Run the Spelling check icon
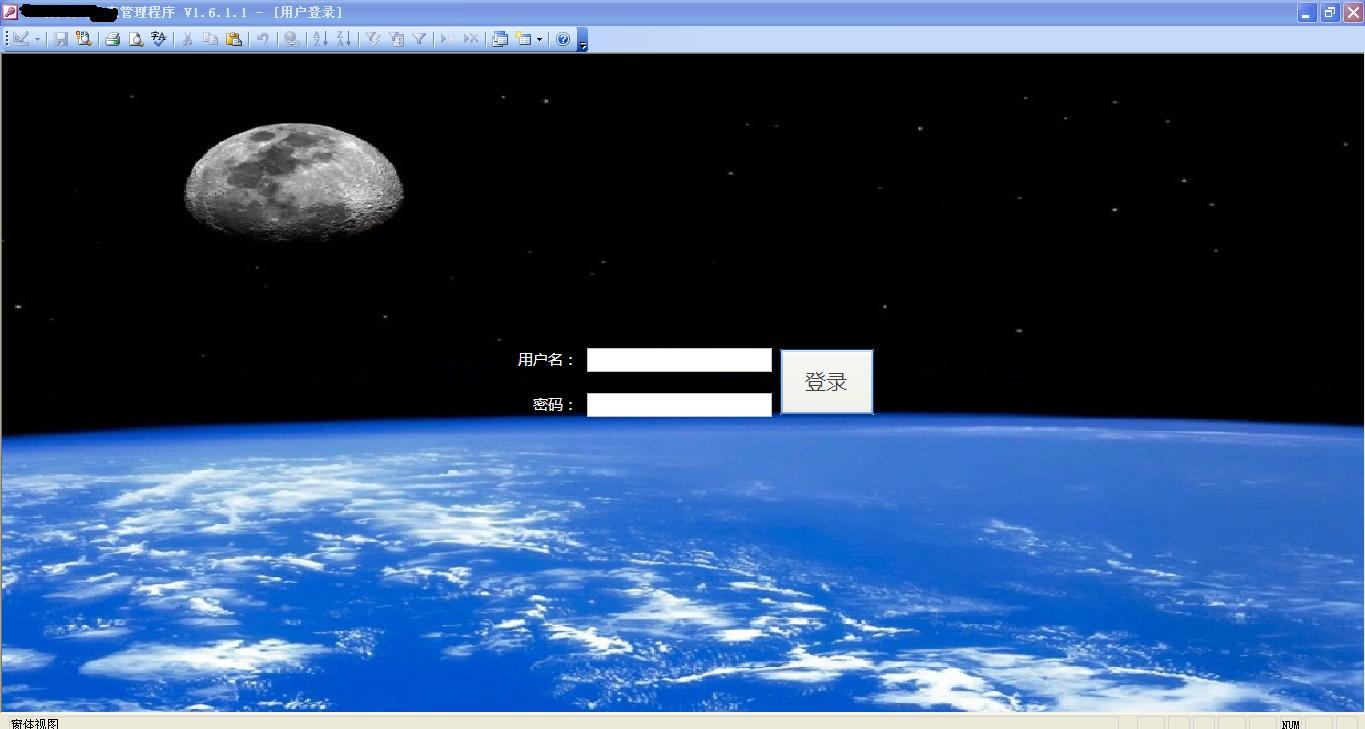Screen dimensions: 1365x729 click(159, 39)
